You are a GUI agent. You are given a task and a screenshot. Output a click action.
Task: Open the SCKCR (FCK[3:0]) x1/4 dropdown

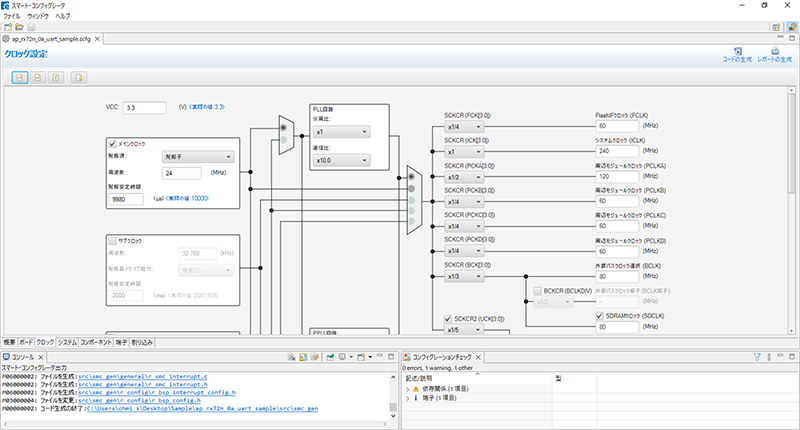pyautogui.click(x=464, y=127)
